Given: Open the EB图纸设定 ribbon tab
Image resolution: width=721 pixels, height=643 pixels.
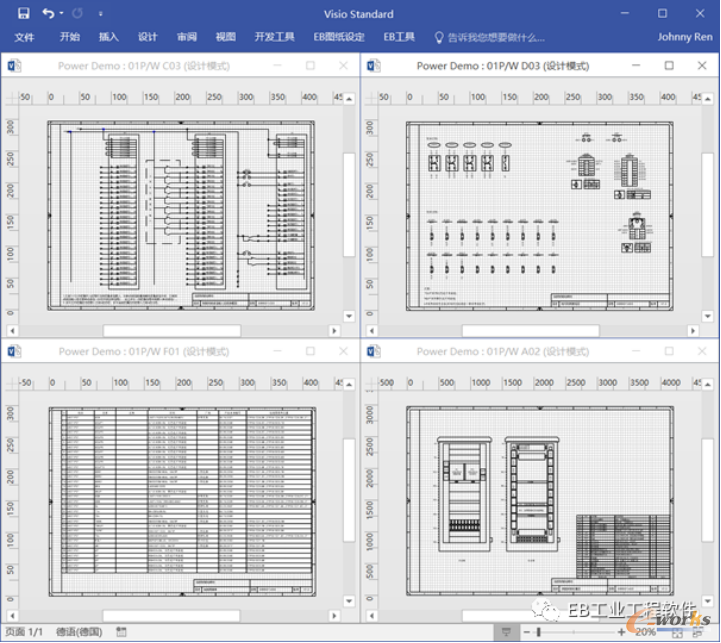Looking at the screenshot, I should tap(339, 37).
